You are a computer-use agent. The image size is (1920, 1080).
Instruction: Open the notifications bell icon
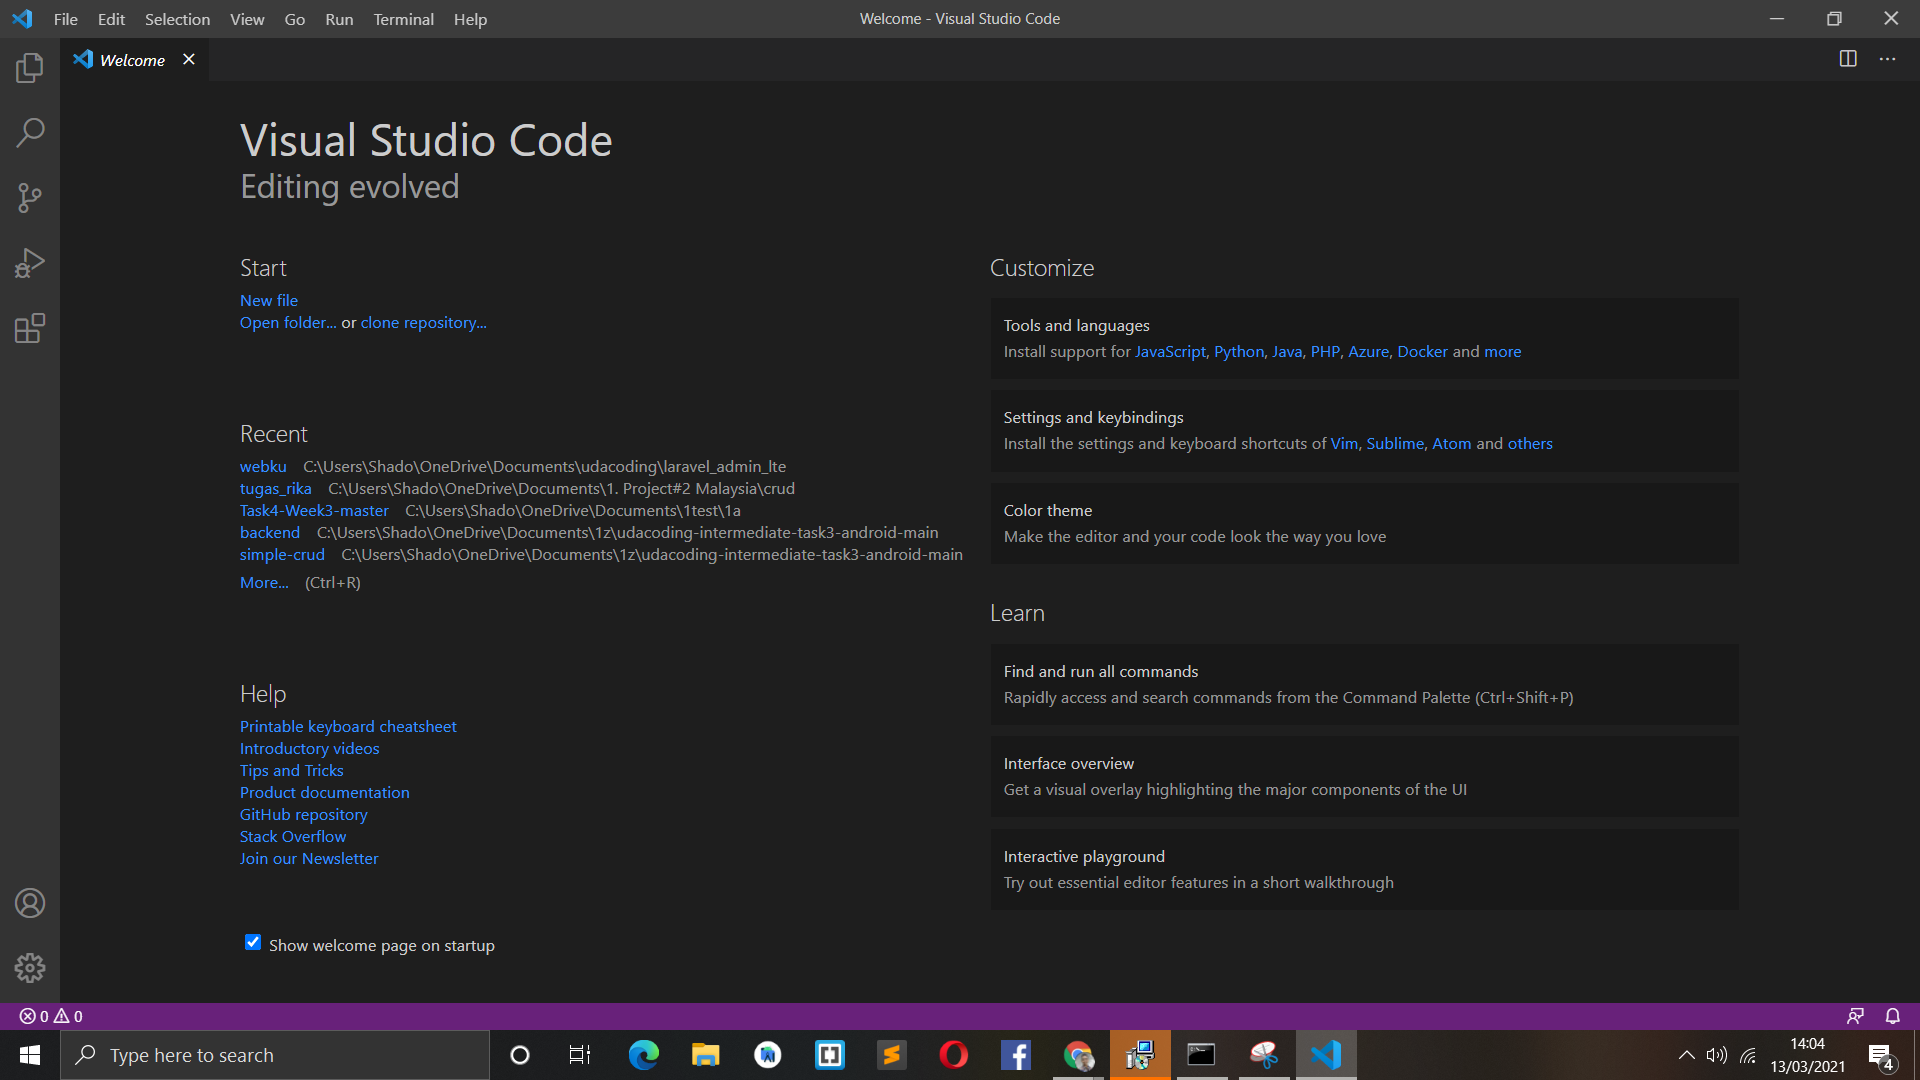1892,1015
